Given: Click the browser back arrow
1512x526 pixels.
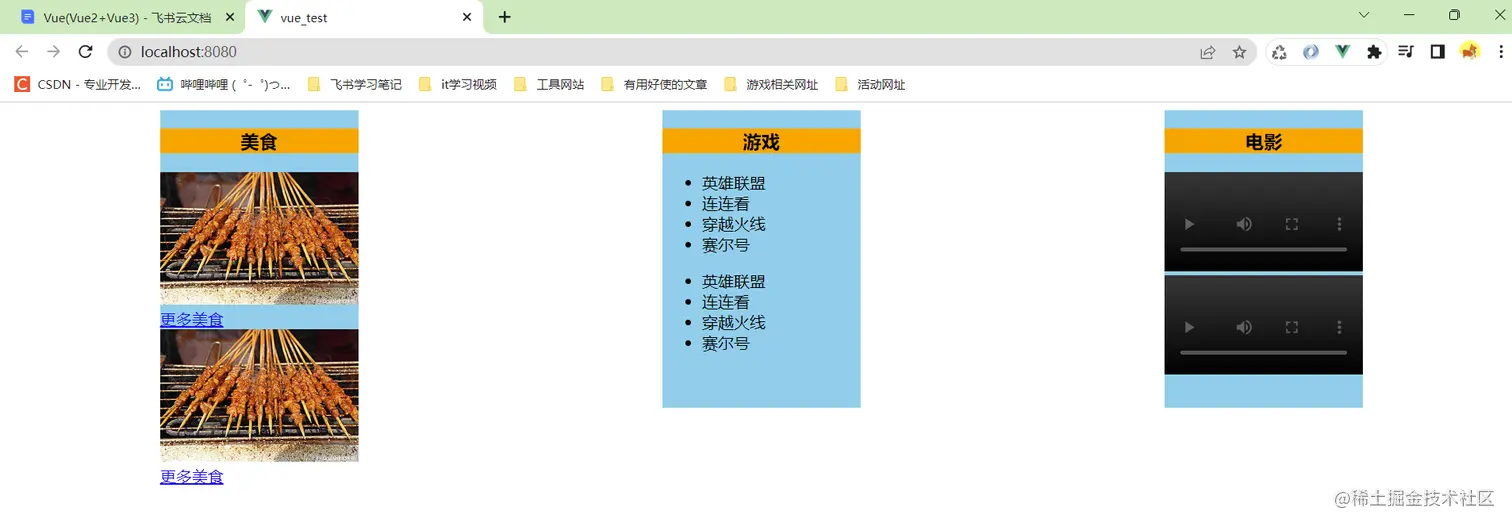Looking at the screenshot, I should [x=22, y=52].
